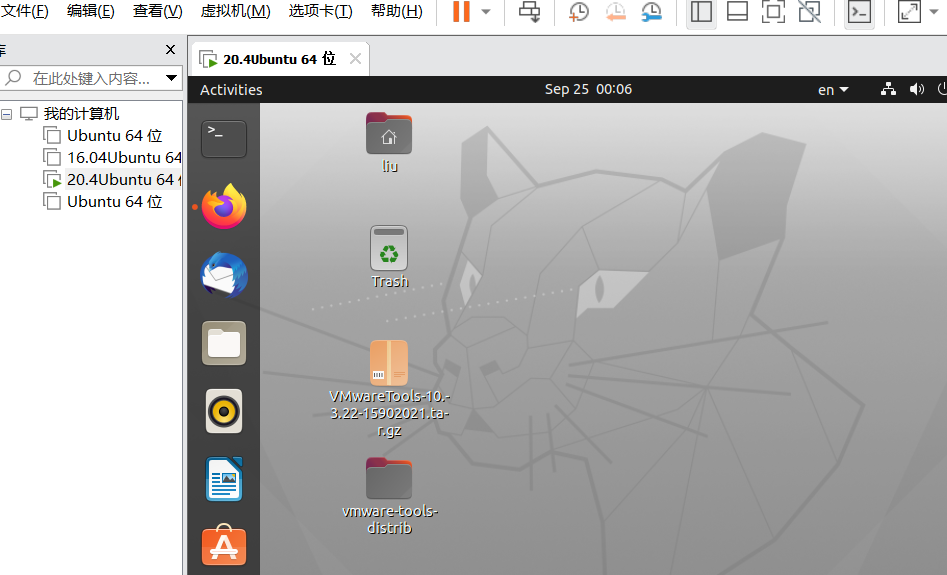947x575 pixels.
Task: Launch Firefox from the dock
Action: [x=224, y=207]
